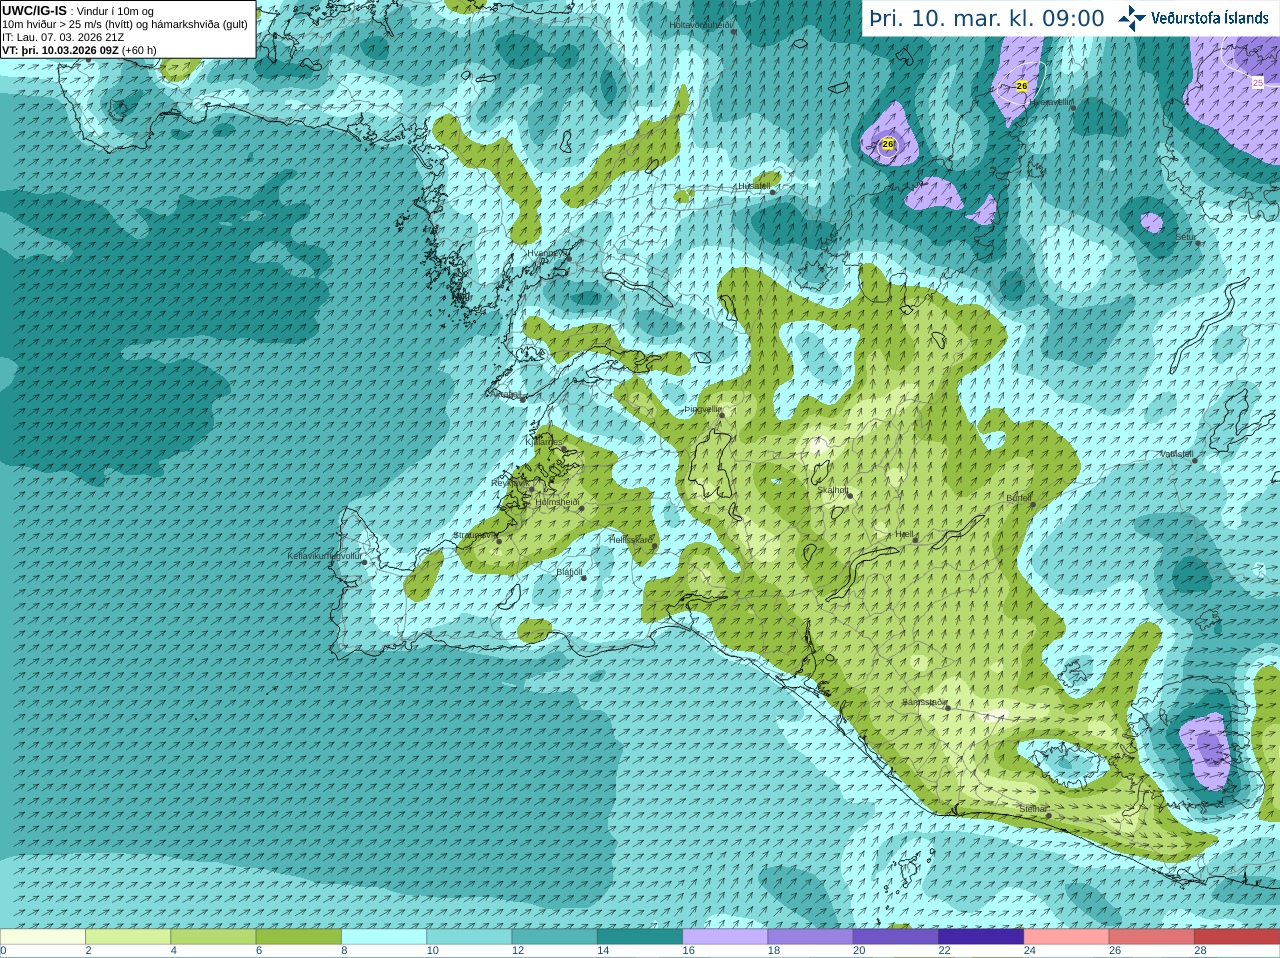Screen dimensions: 1280x958
Task: Click the Holtavörðuheiði station dot
Action: point(733,32)
